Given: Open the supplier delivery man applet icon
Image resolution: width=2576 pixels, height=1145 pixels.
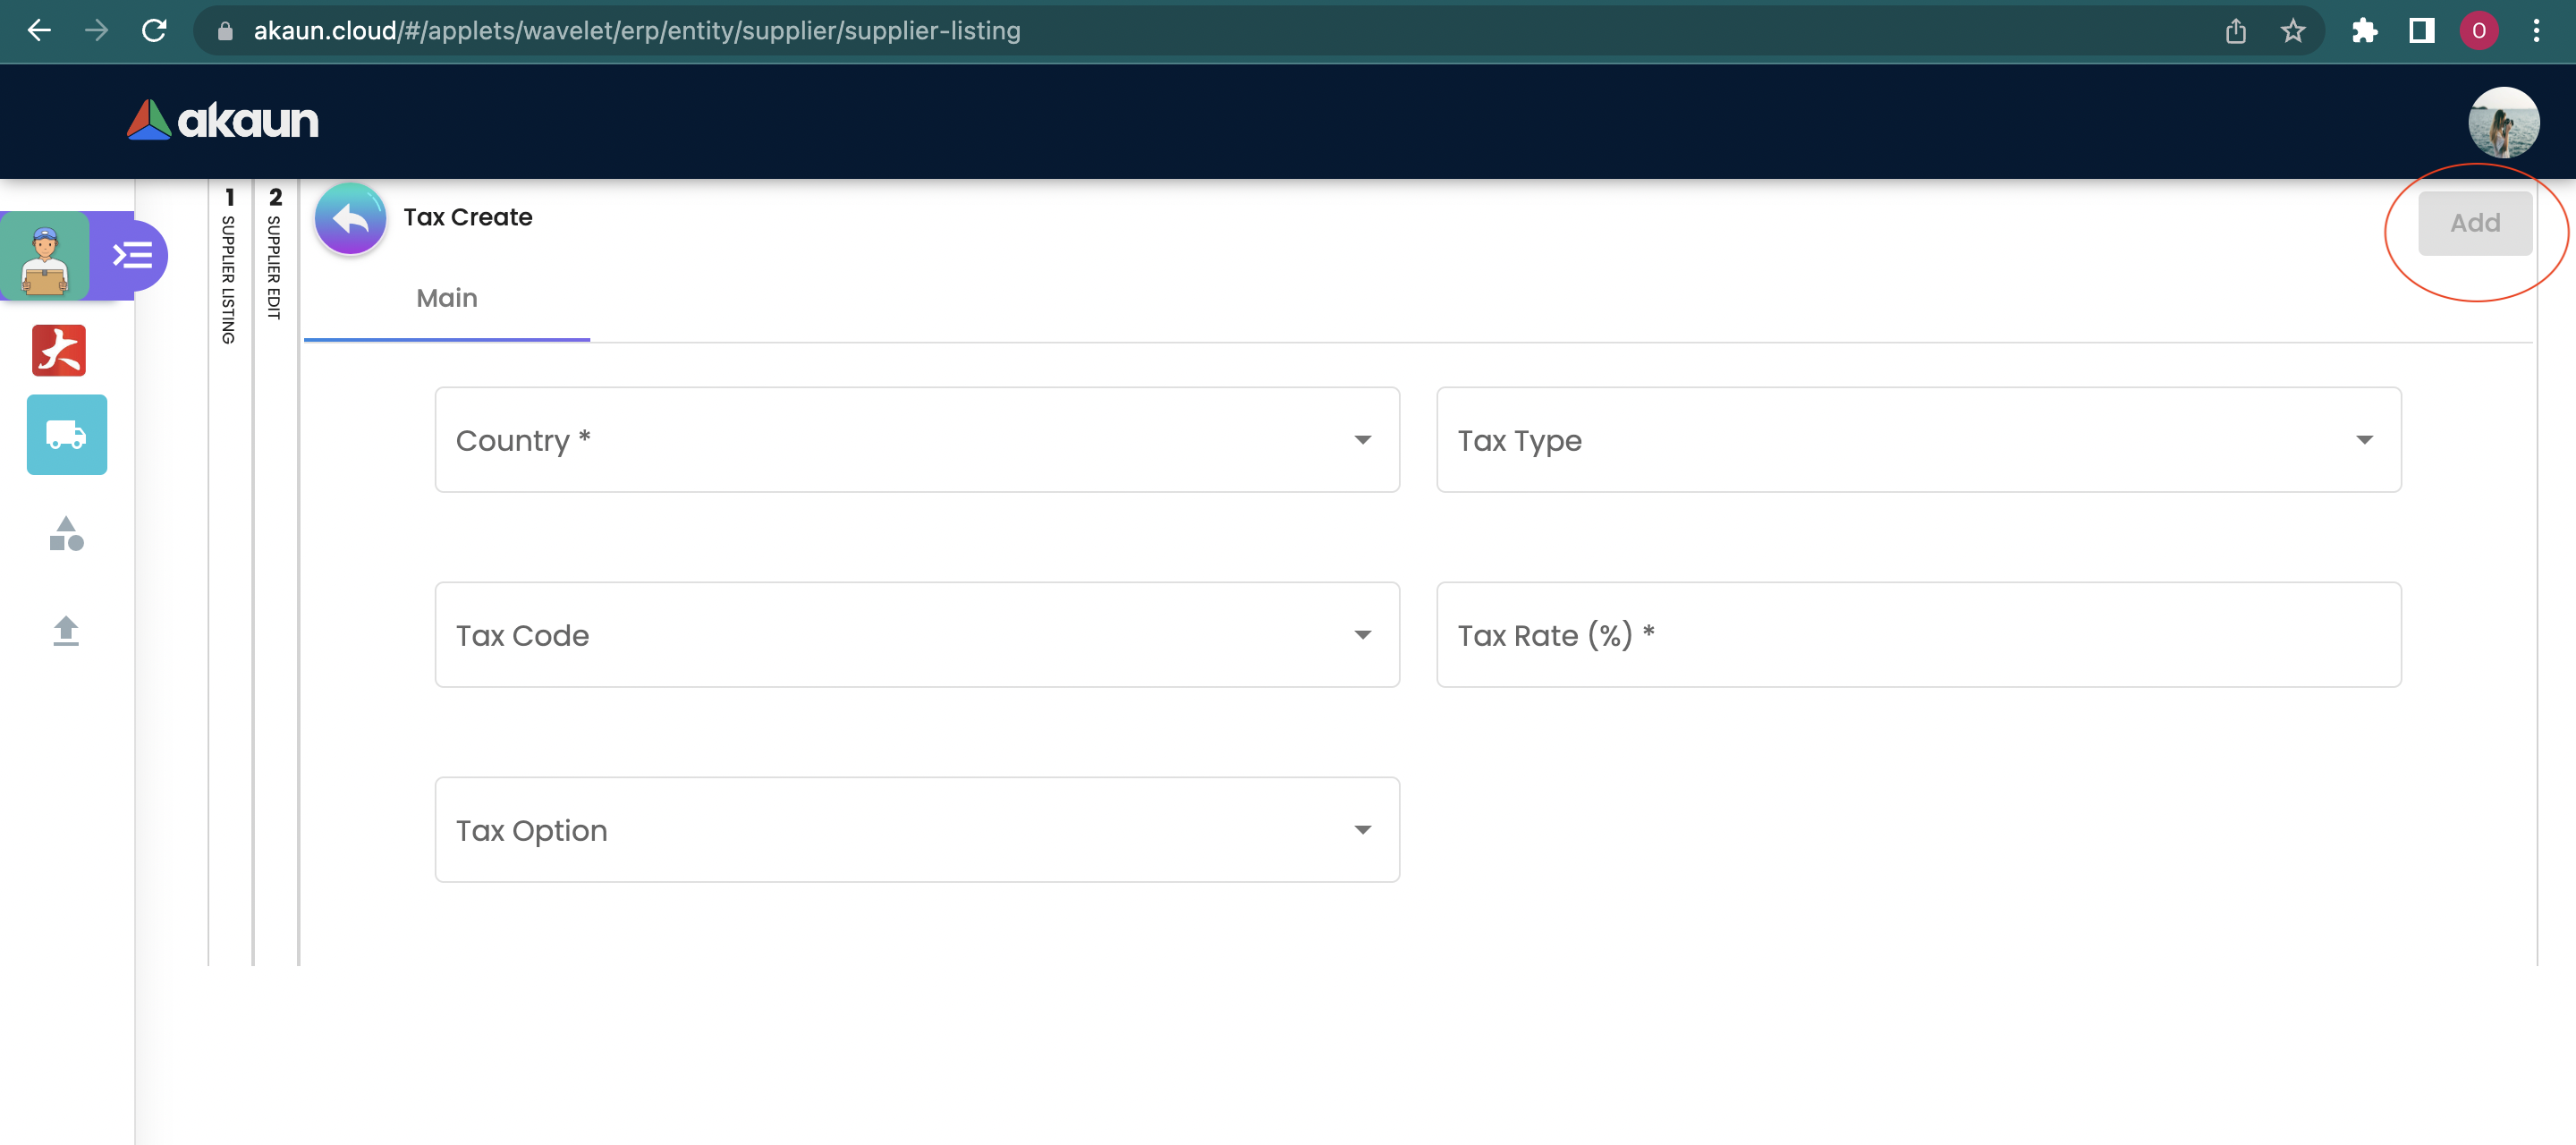Looking at the screenshot, I should pos(45,257).
